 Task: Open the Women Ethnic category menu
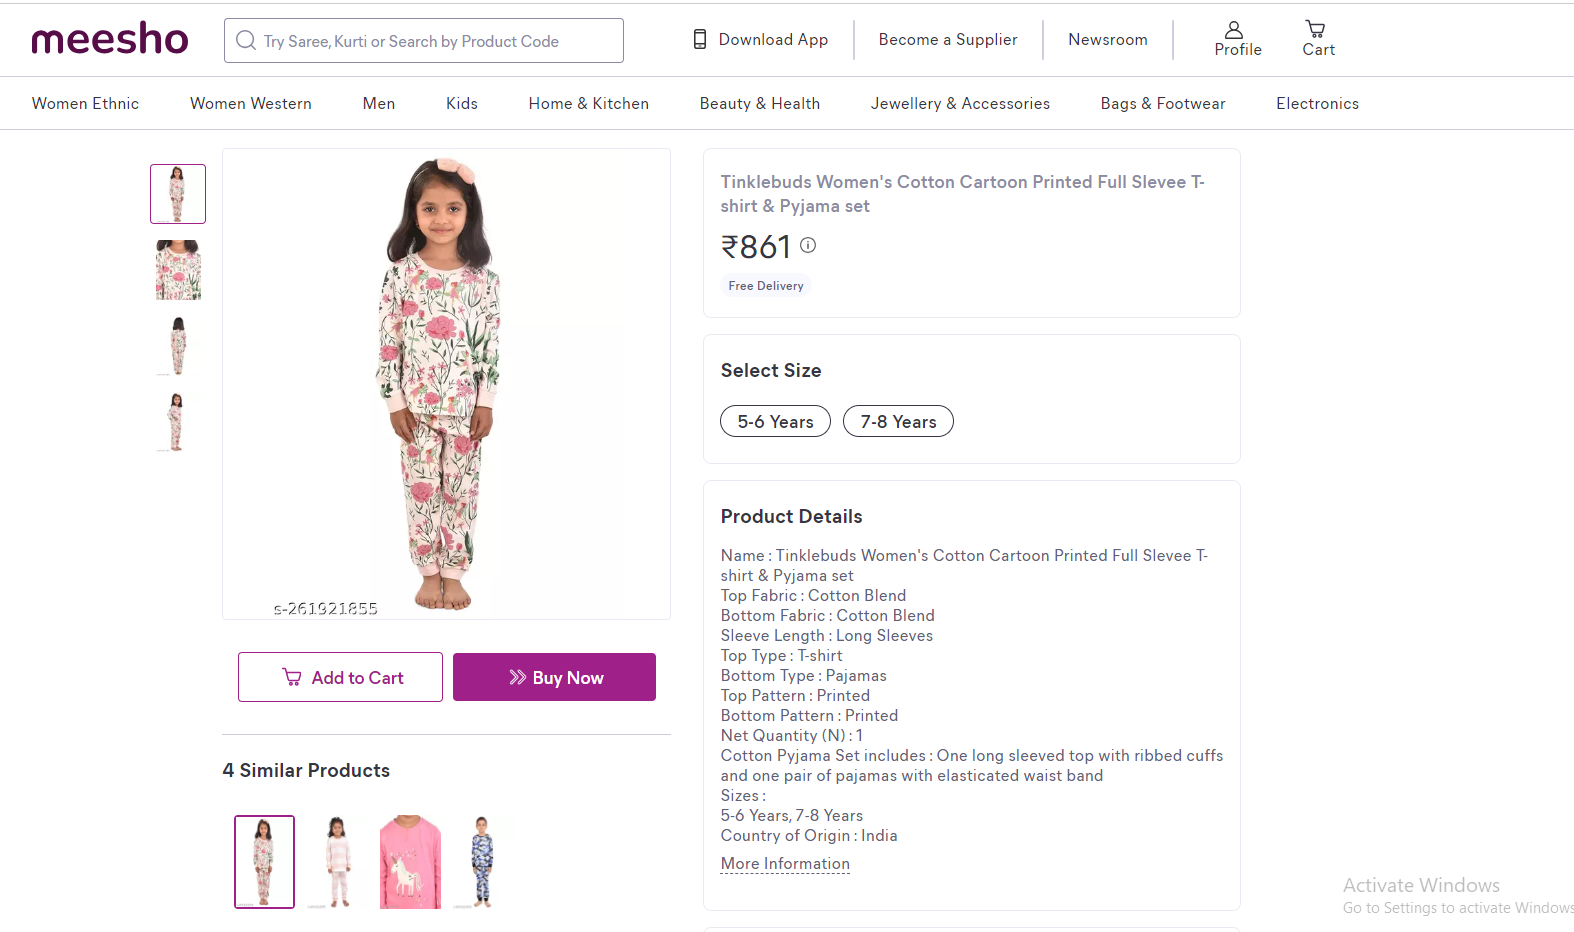pyautogui.click(x=86, y=104)
